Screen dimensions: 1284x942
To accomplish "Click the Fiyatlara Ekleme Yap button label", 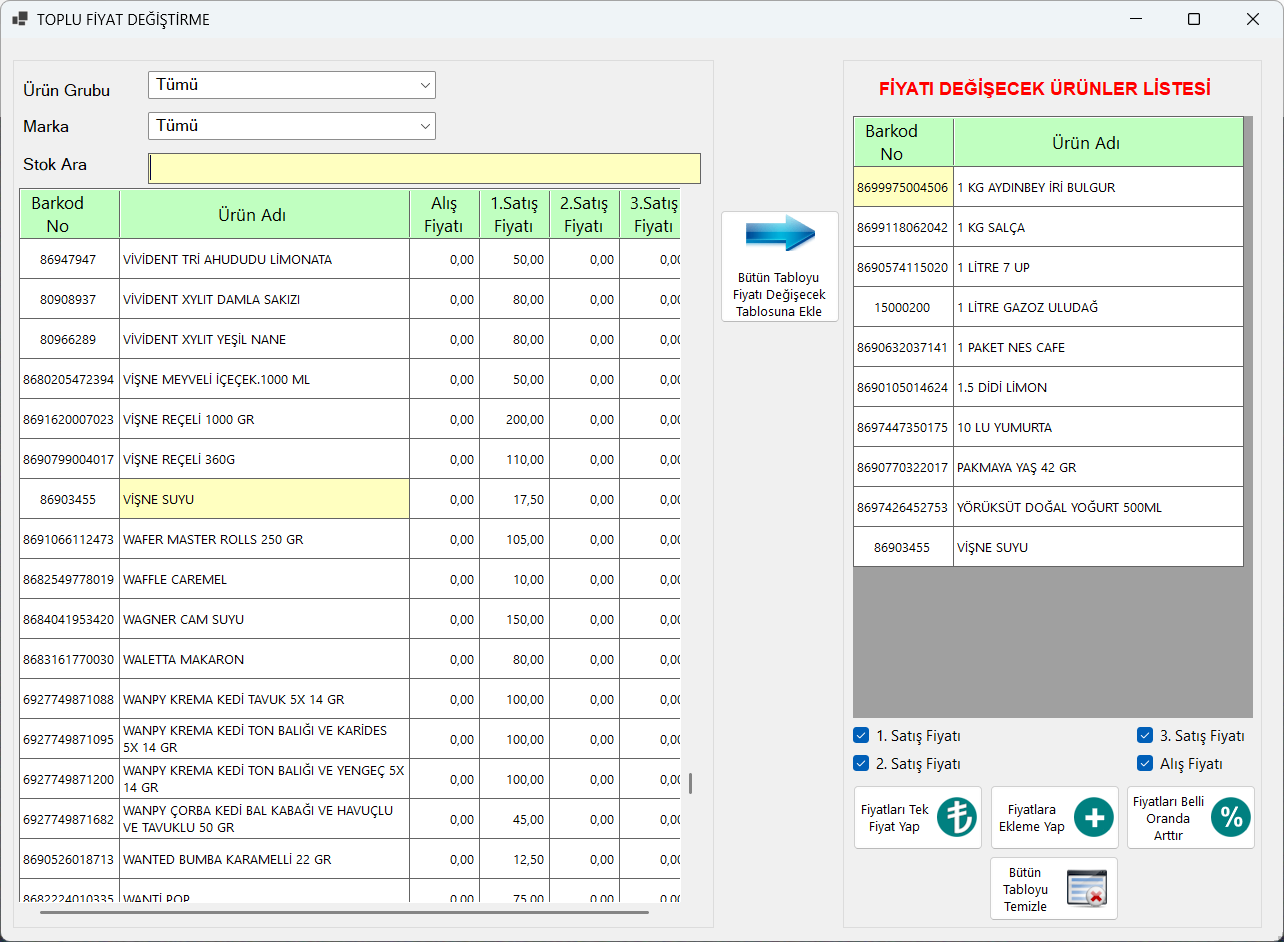I will (x=1032, y=818).
